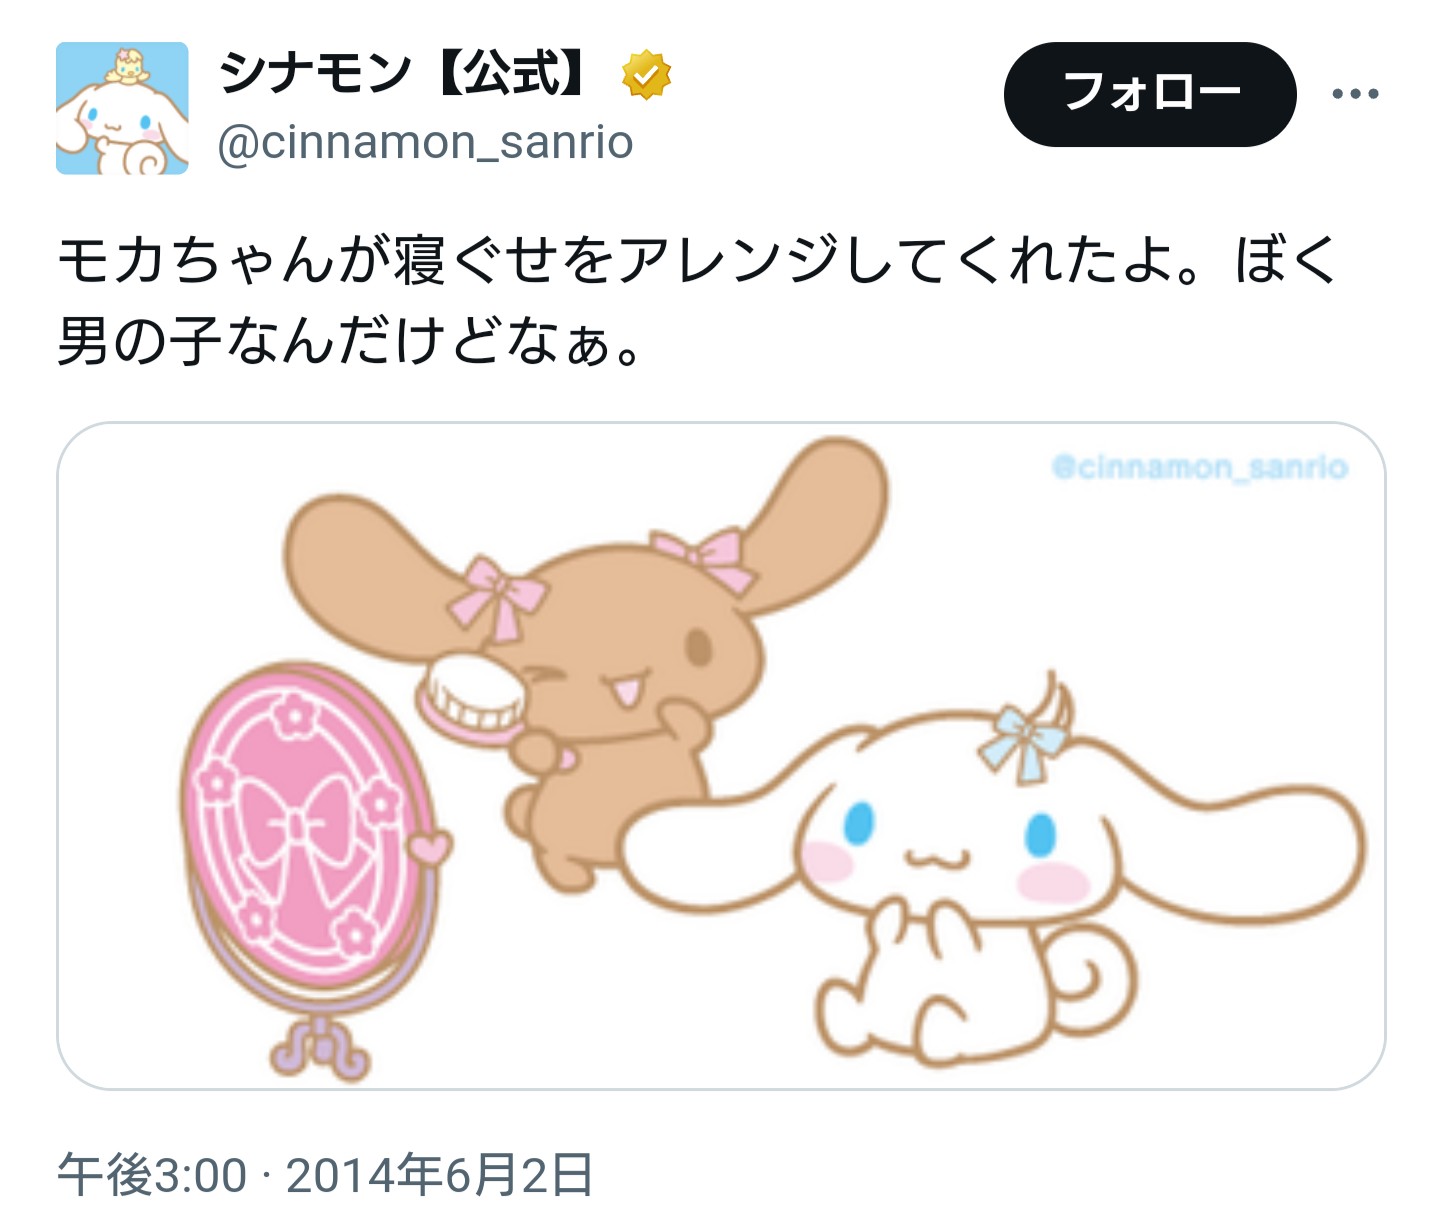Tap the フォロー follow button
The width and height of the screenshot is (1440, 1225).
(x=1150, y=94)
